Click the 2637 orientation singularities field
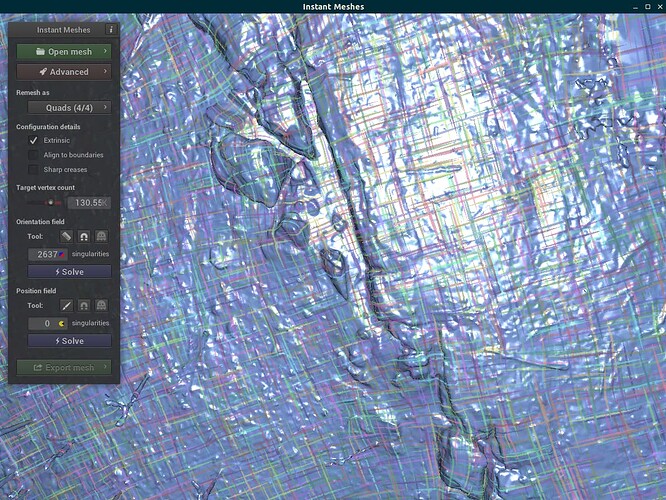This screenshot has width=666, height=500. point(48,254)
